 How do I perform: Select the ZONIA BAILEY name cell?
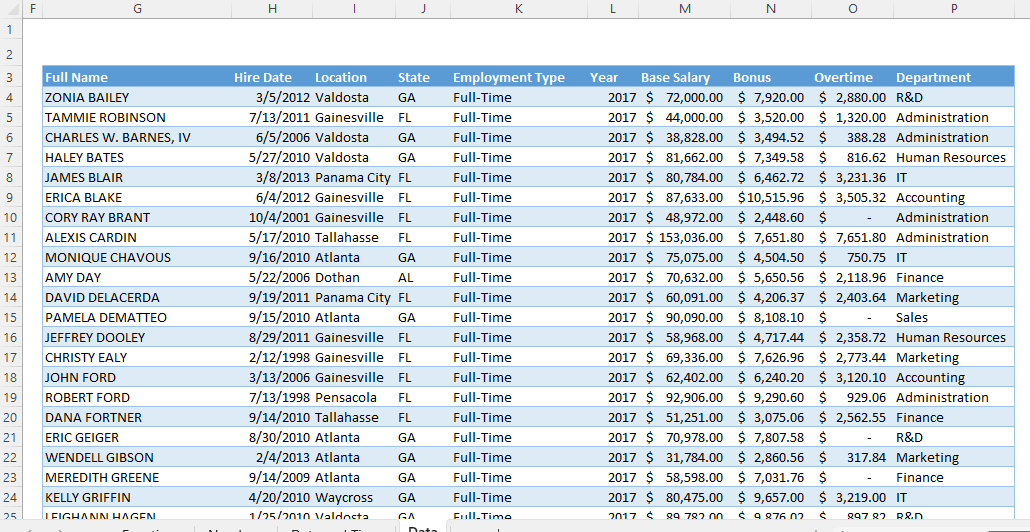[x=137, y=98]
